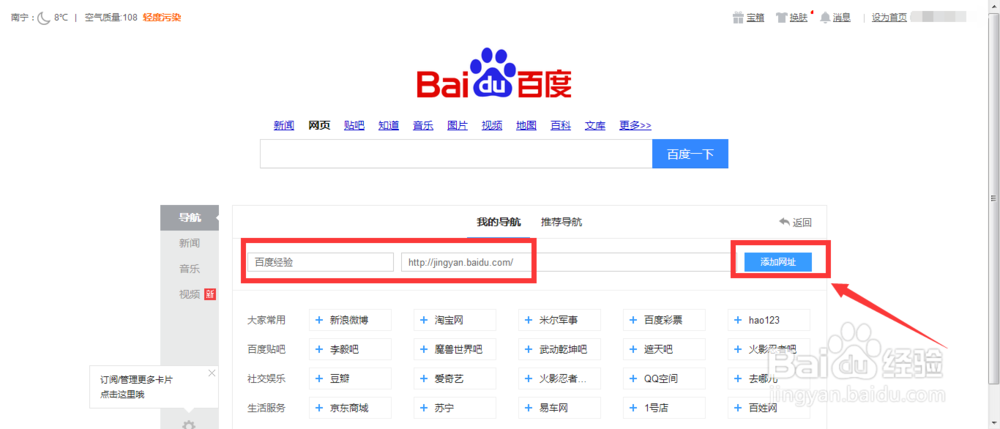Switch to 推荐导航 tab
Viewport: 1000px width, 429px height.
click(561, 222)
